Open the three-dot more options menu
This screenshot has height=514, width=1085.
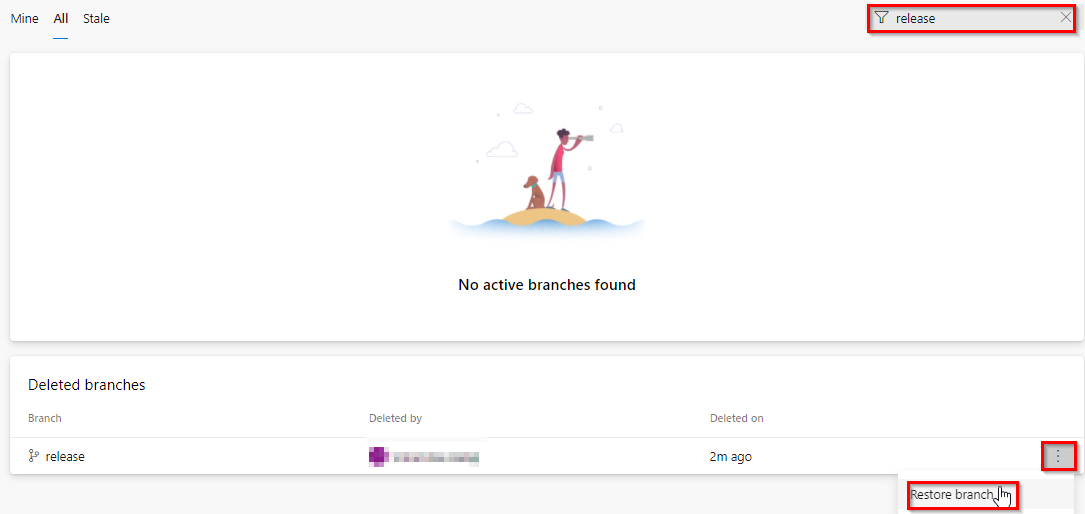(x=1058, y=457)
